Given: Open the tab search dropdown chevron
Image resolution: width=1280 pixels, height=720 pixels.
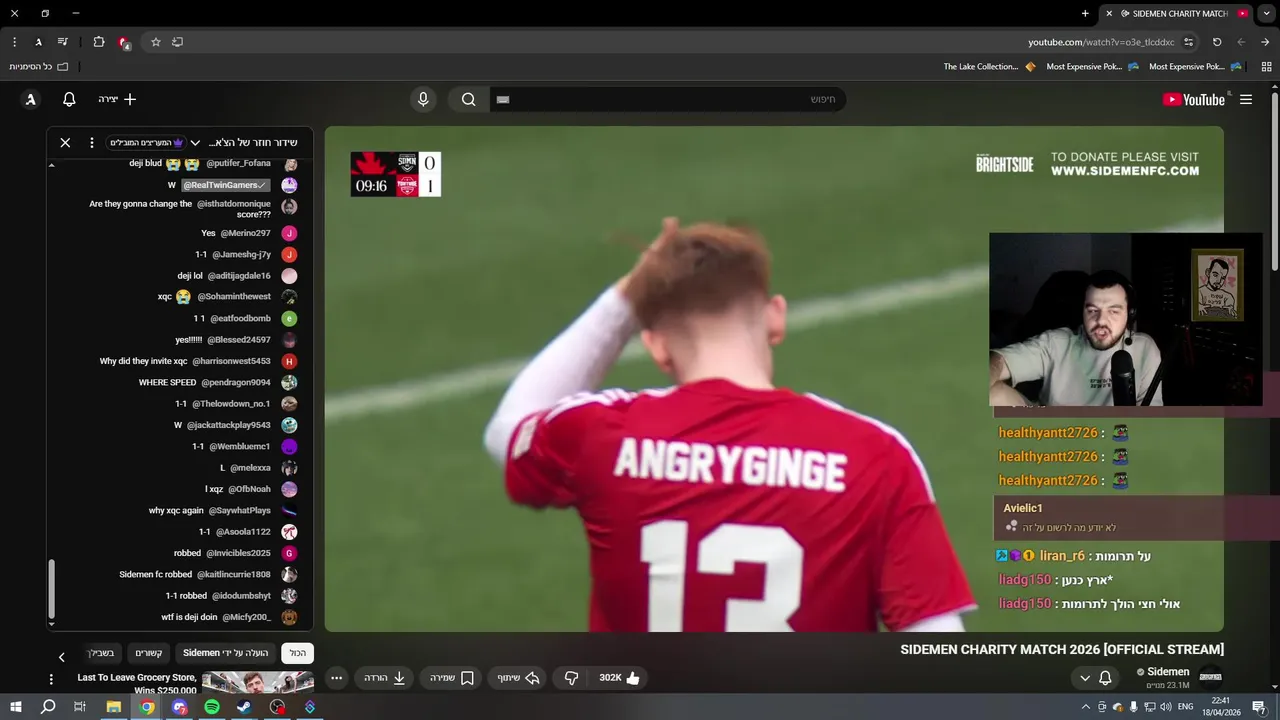Looking at the screenshot, I should pos(1266,13).
